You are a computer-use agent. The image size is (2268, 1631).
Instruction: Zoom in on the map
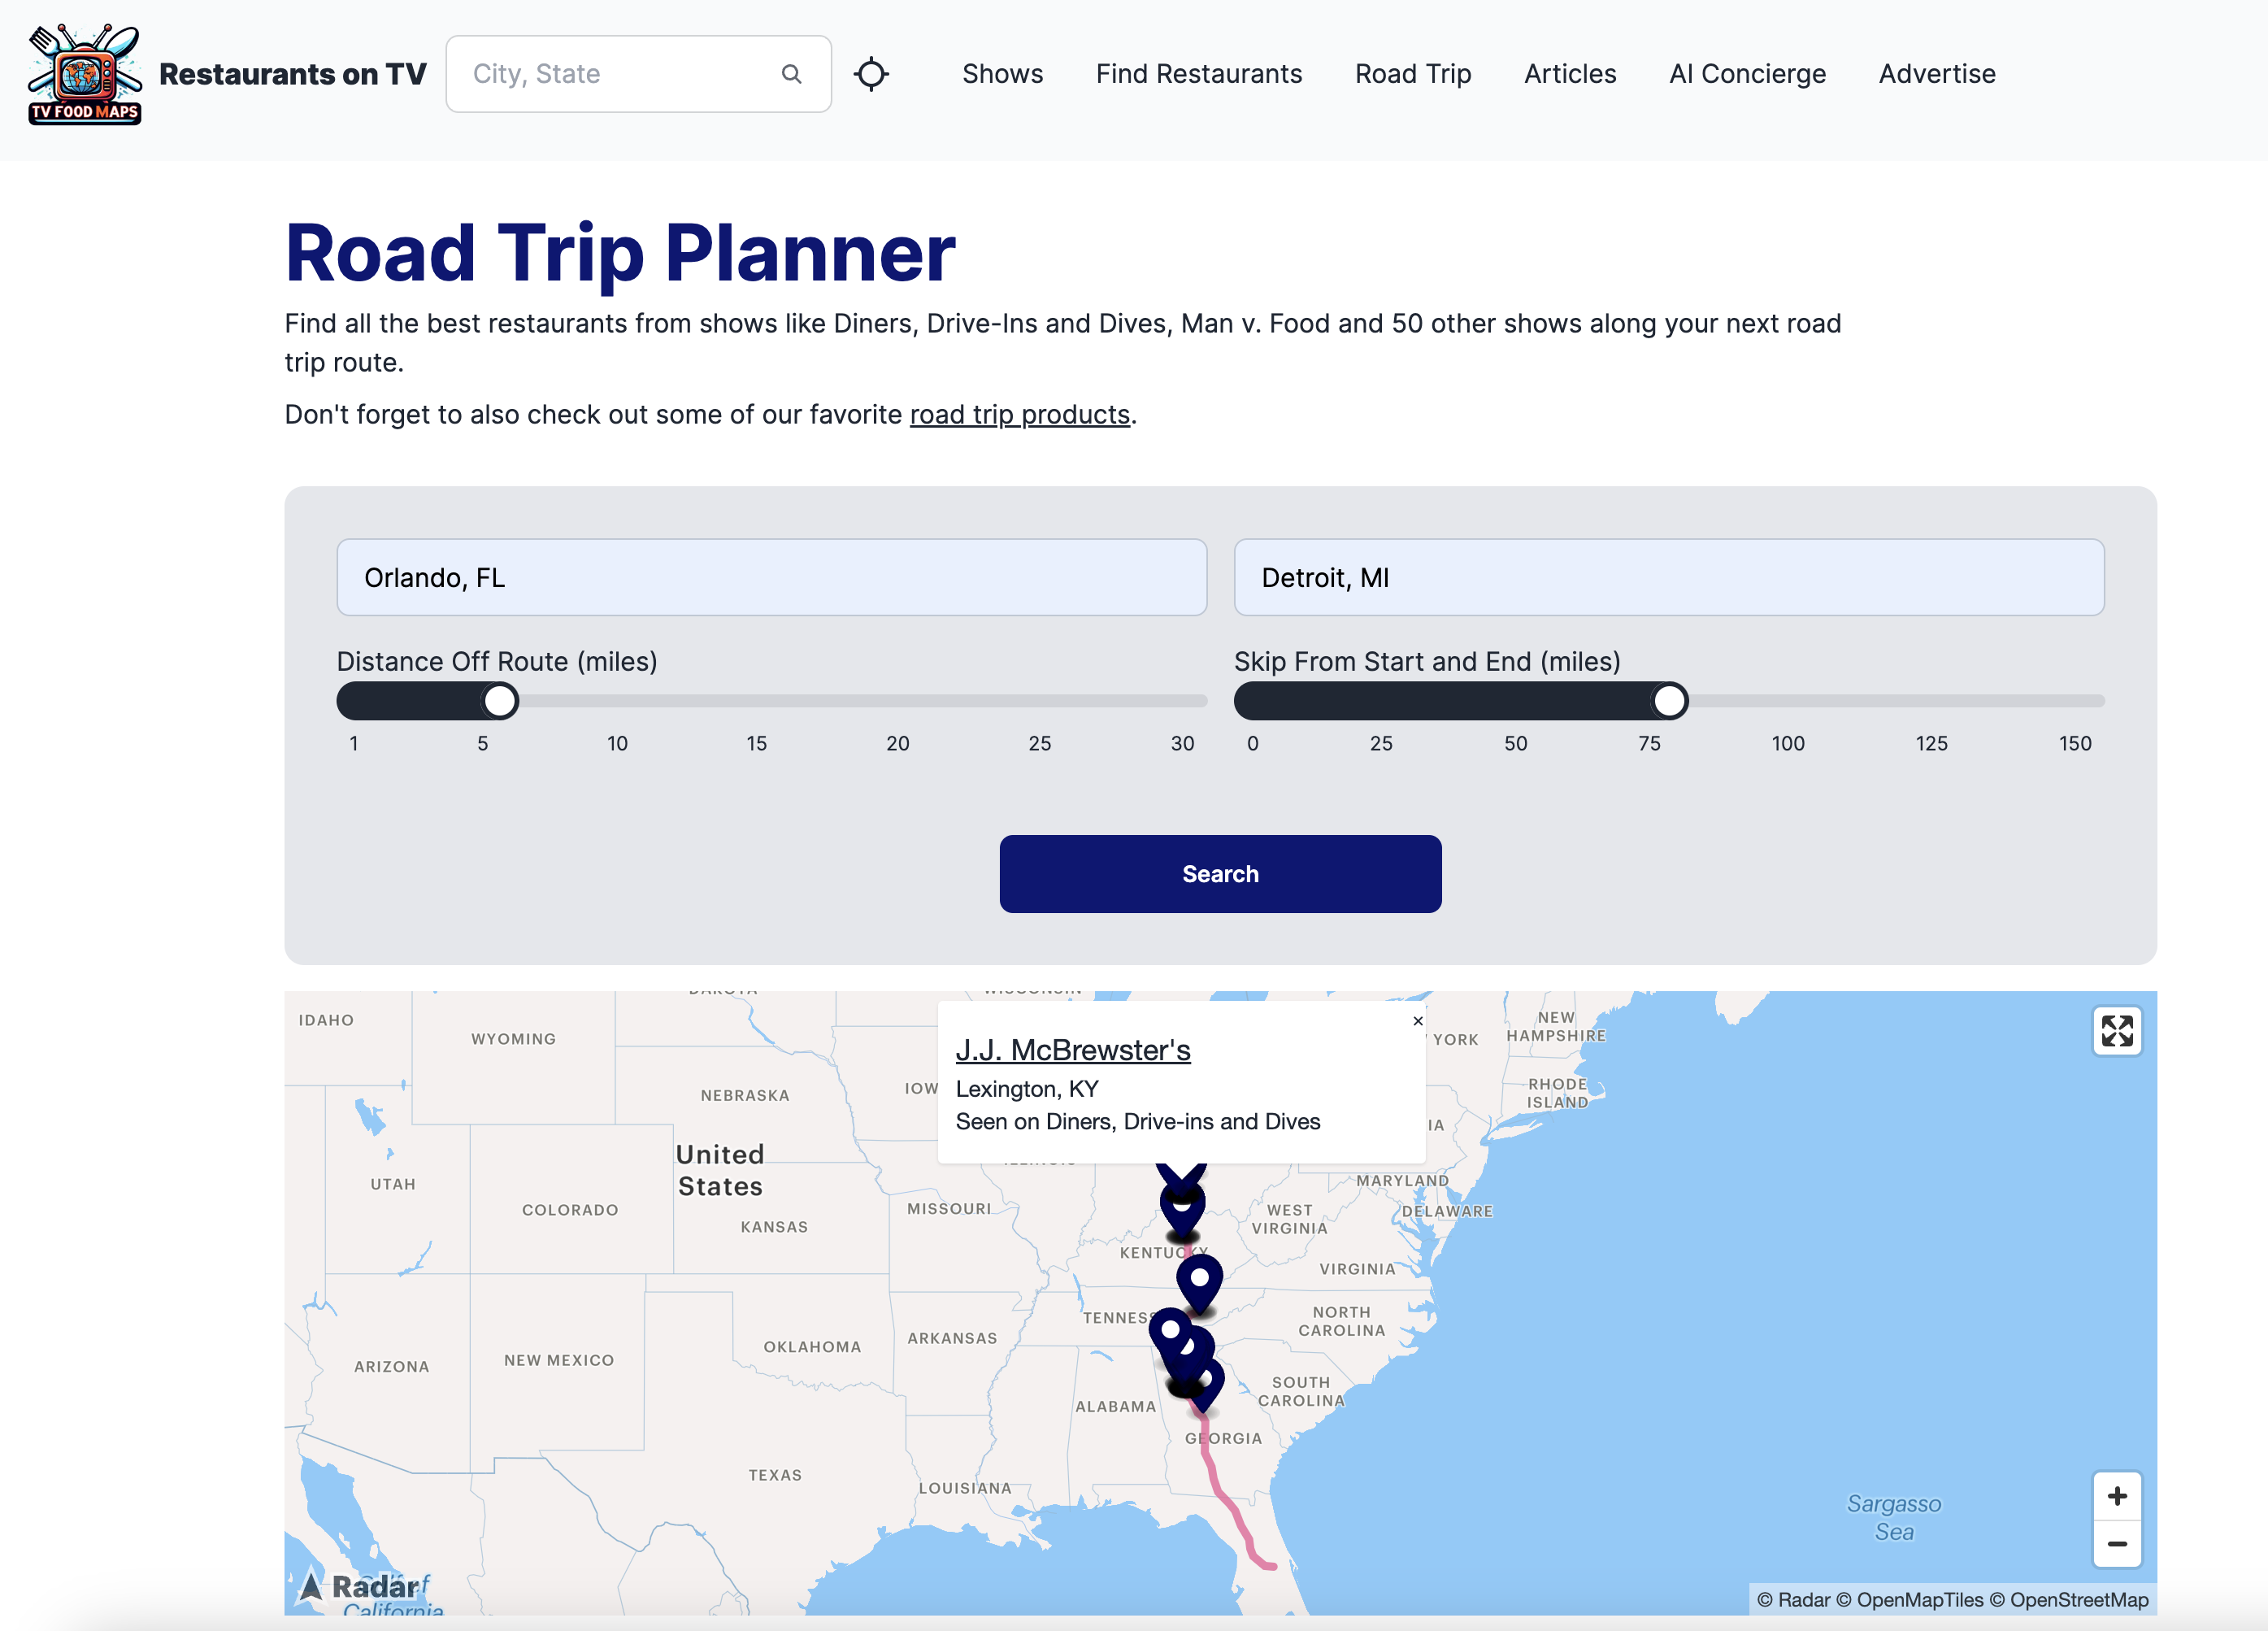pyautogui.click(x=2116, y=1496)
